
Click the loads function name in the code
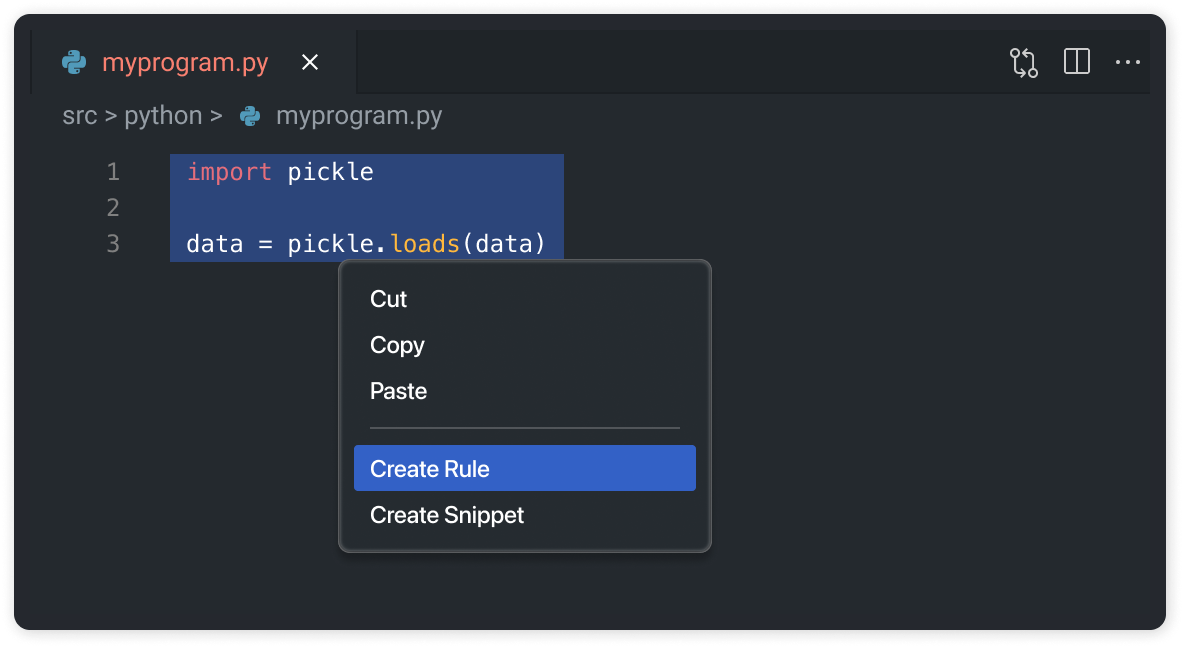[x=425, y=243]
